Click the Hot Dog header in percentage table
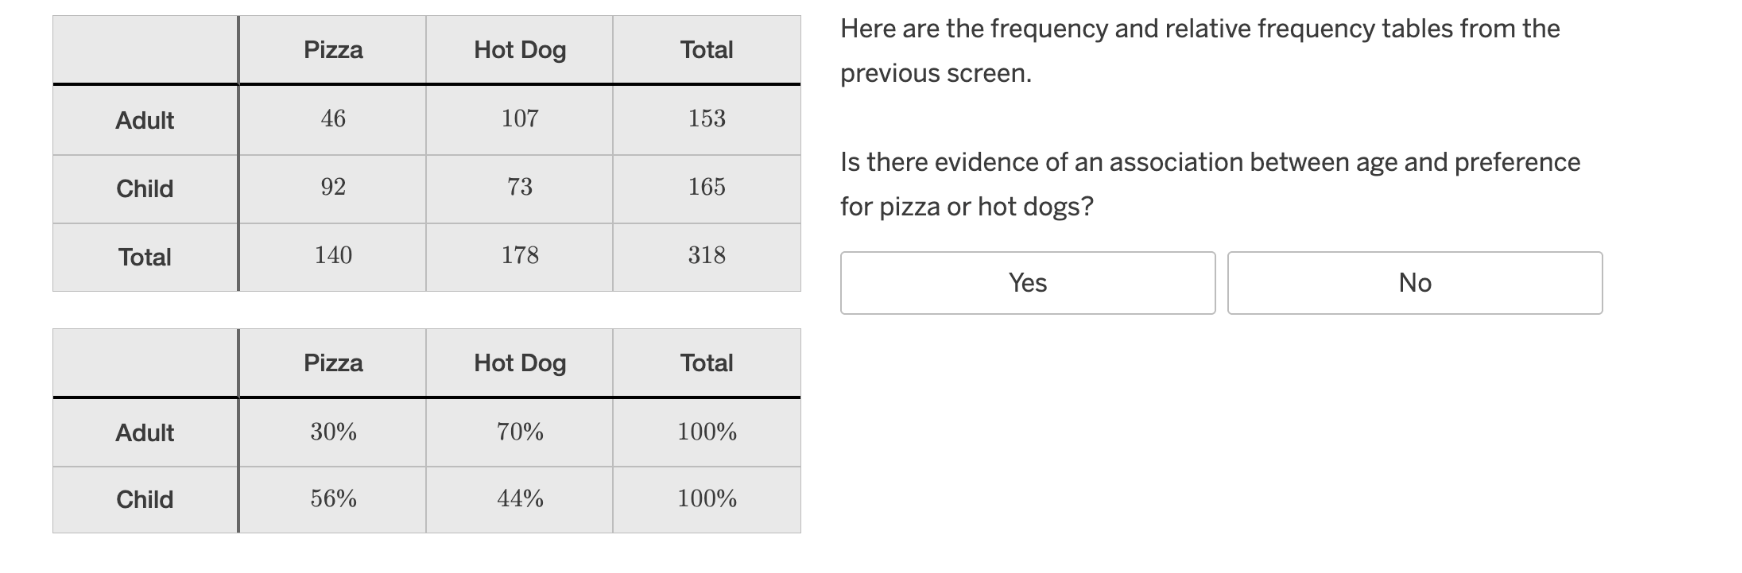The height and width of the screenshot is (573, 1742). coord(520,363)
